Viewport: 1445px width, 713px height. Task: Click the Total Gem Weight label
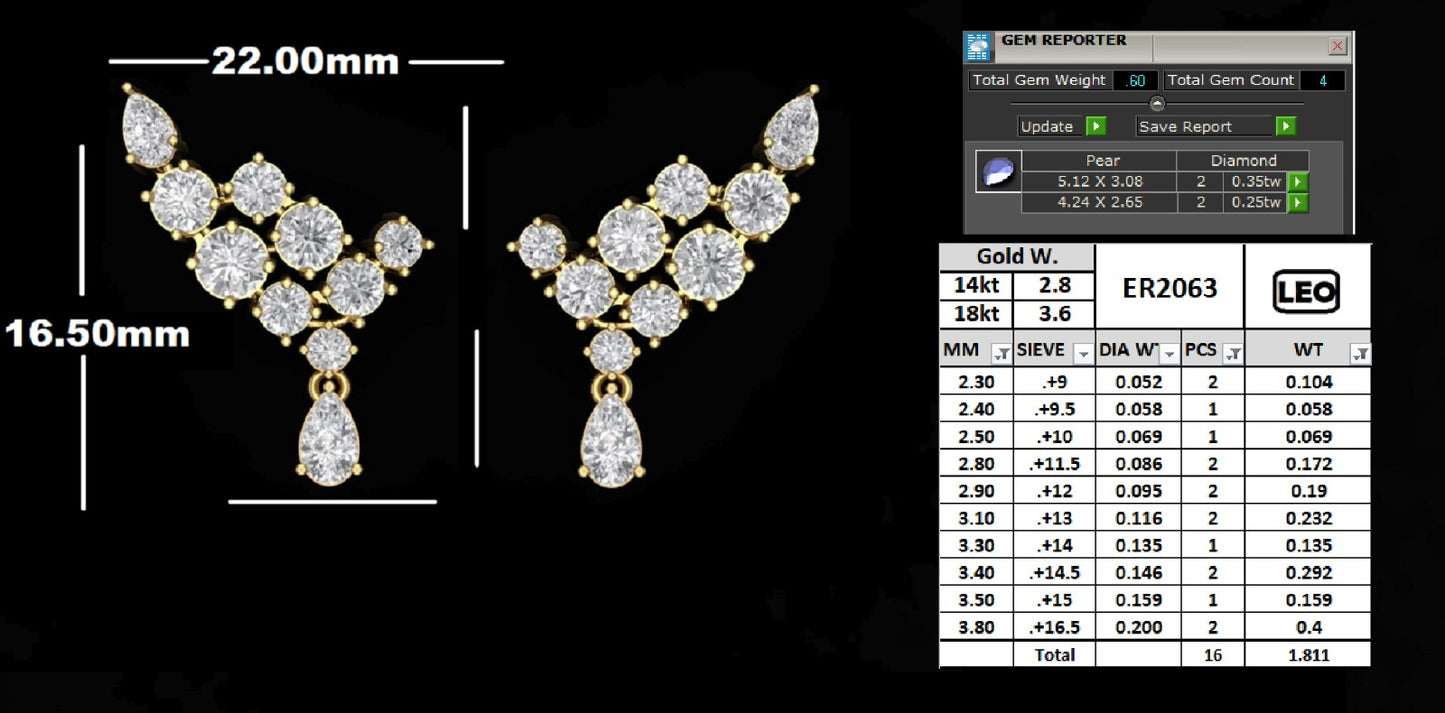[x=1039, y=80]
